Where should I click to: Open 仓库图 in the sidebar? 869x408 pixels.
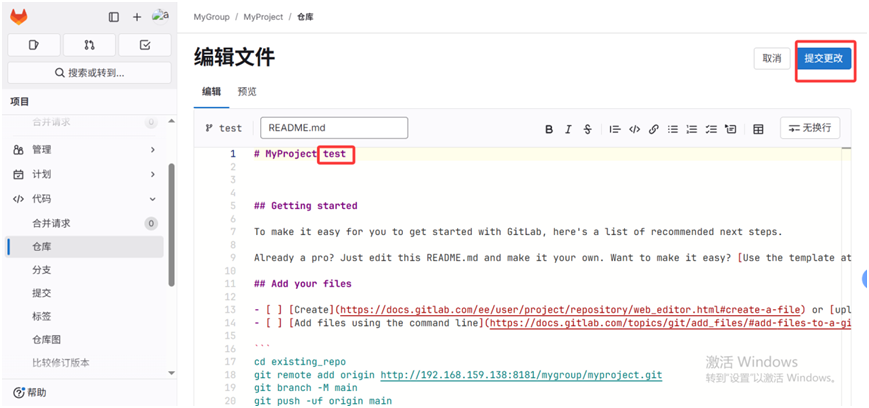coord(85,340)
